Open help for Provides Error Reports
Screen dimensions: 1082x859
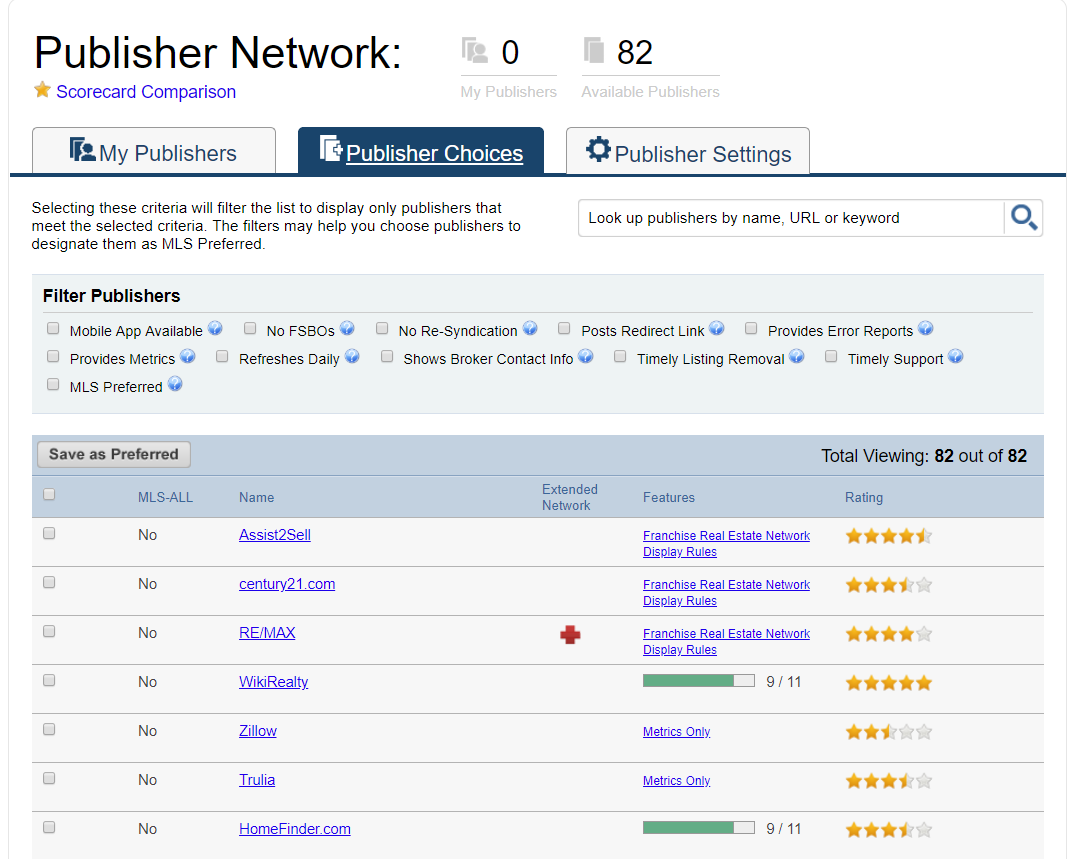925,328
